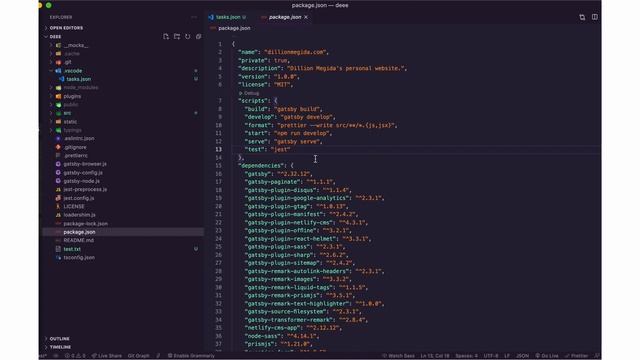Screen dimensions: 640x360
Task: Open the .prettierrc file
Action: tap(76, 156)
